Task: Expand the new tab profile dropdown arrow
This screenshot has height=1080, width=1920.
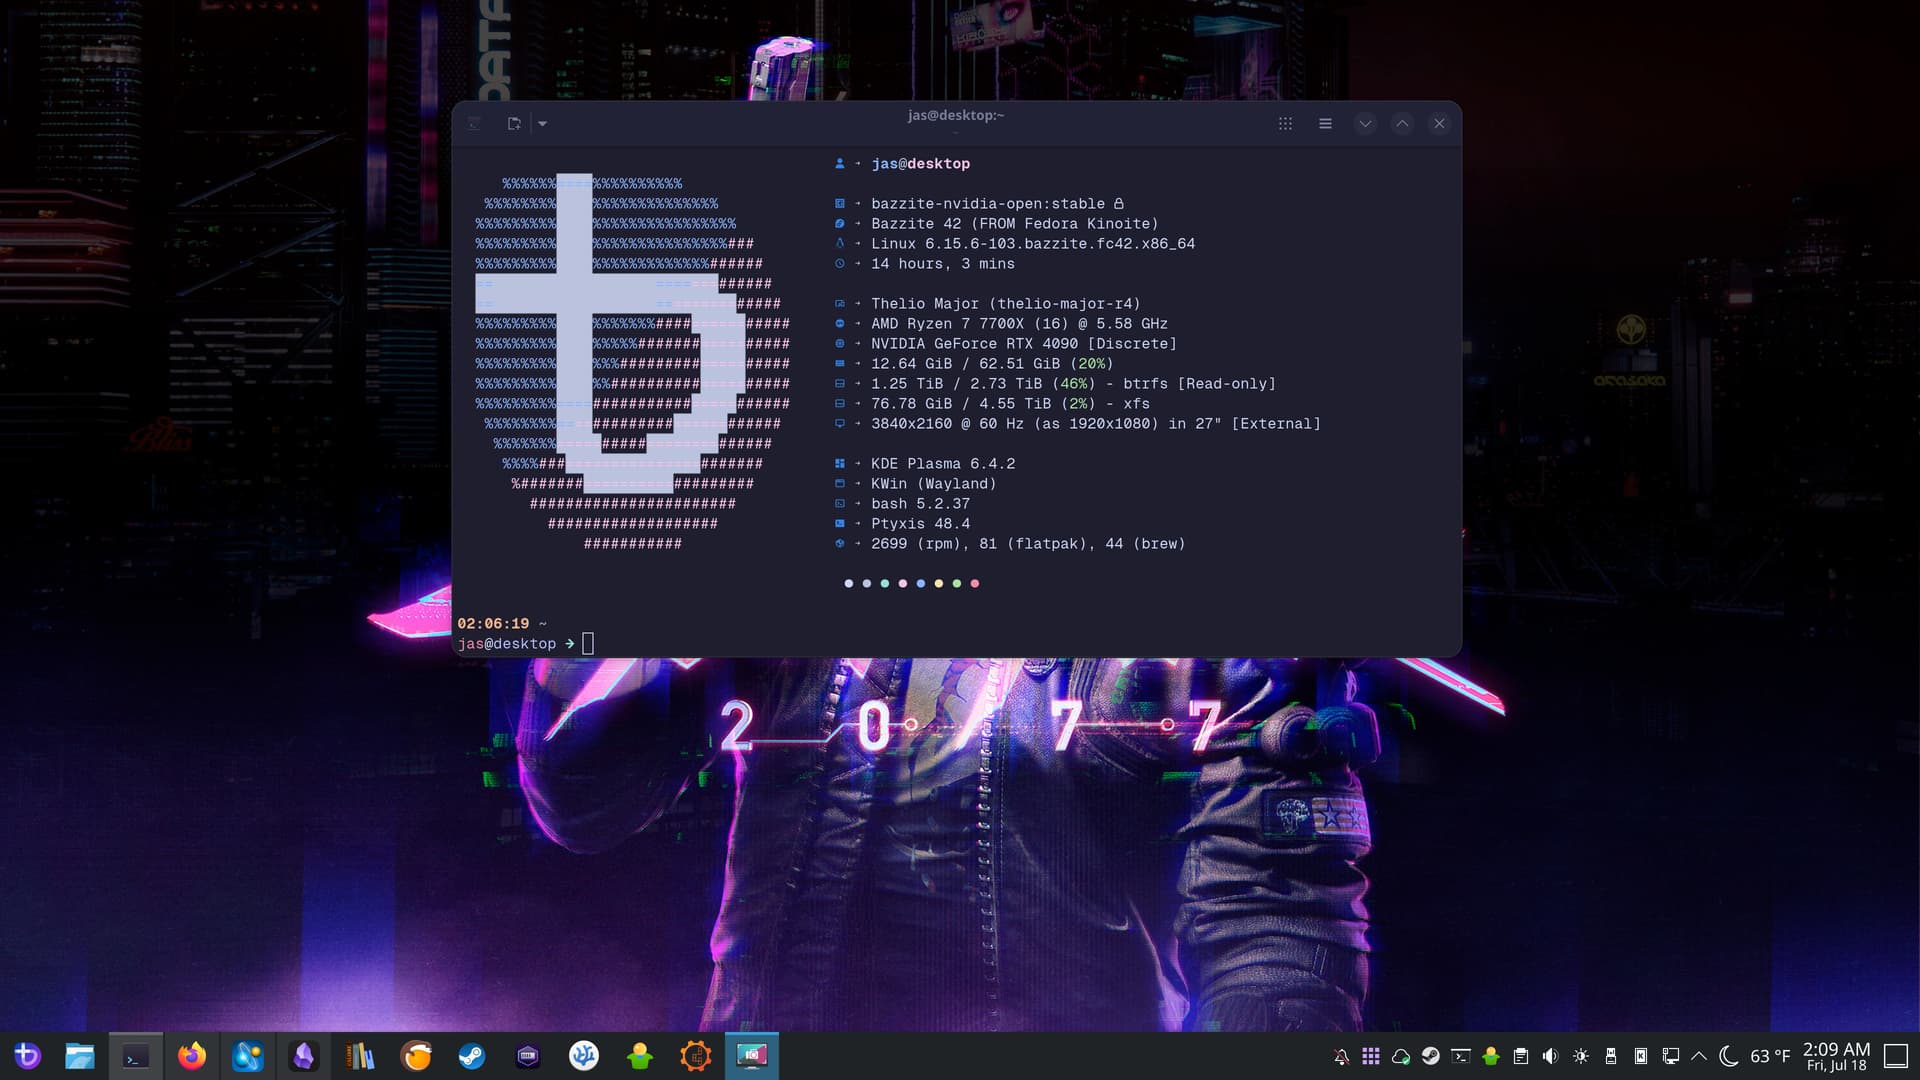Action: pyautogui.click(x=542, y=123)
